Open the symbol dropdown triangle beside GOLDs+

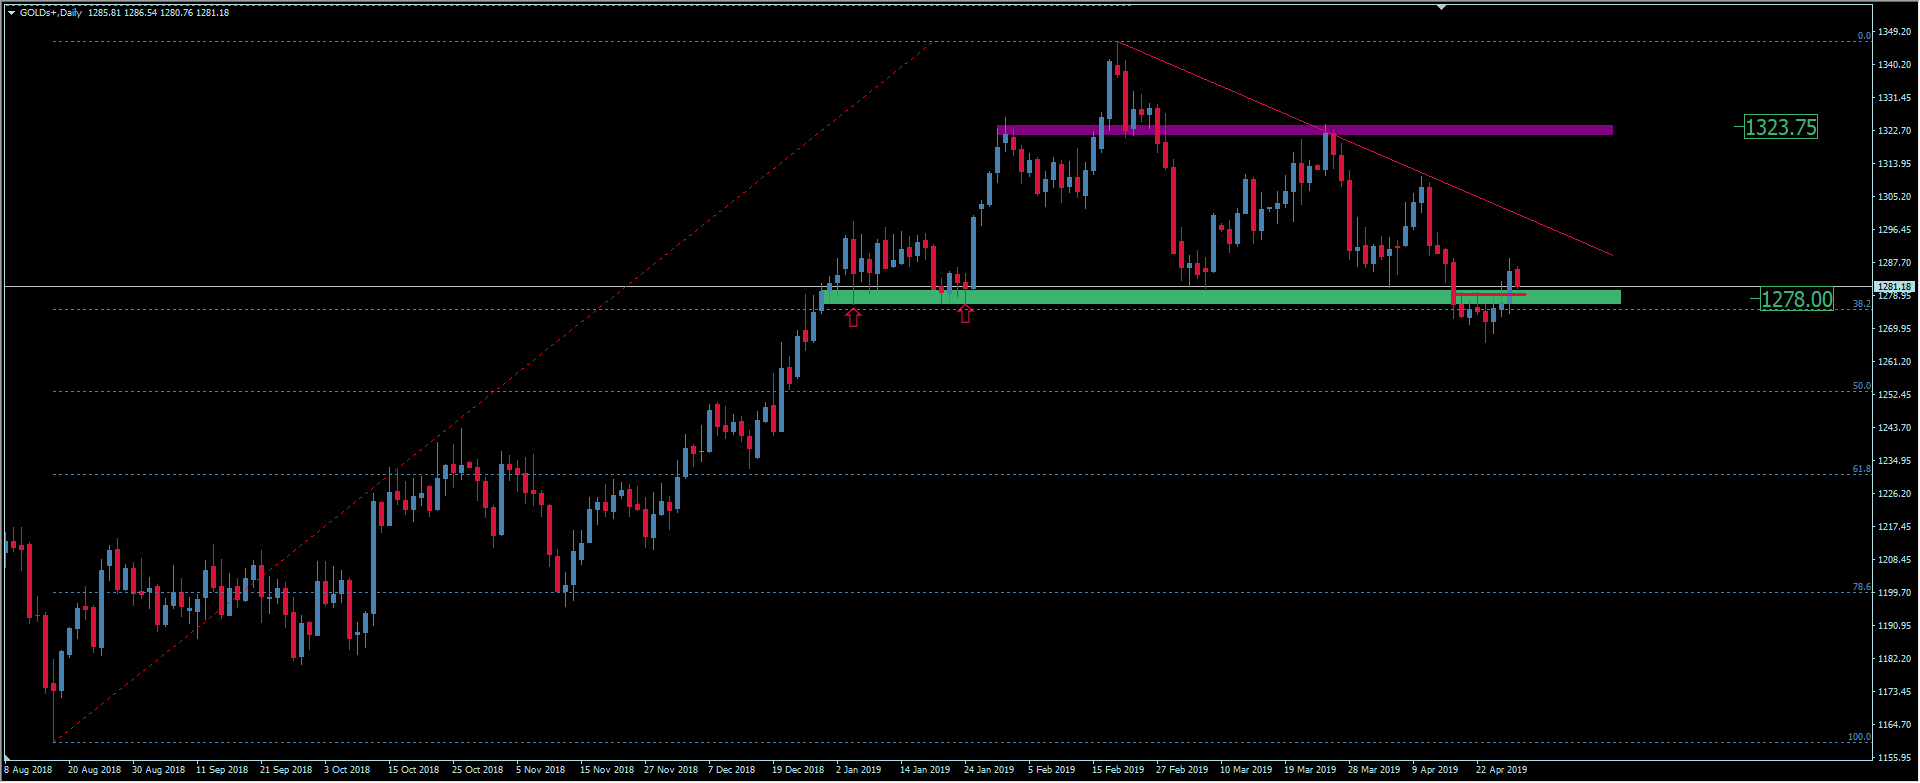pyautogui.click(x=11, y=13)
